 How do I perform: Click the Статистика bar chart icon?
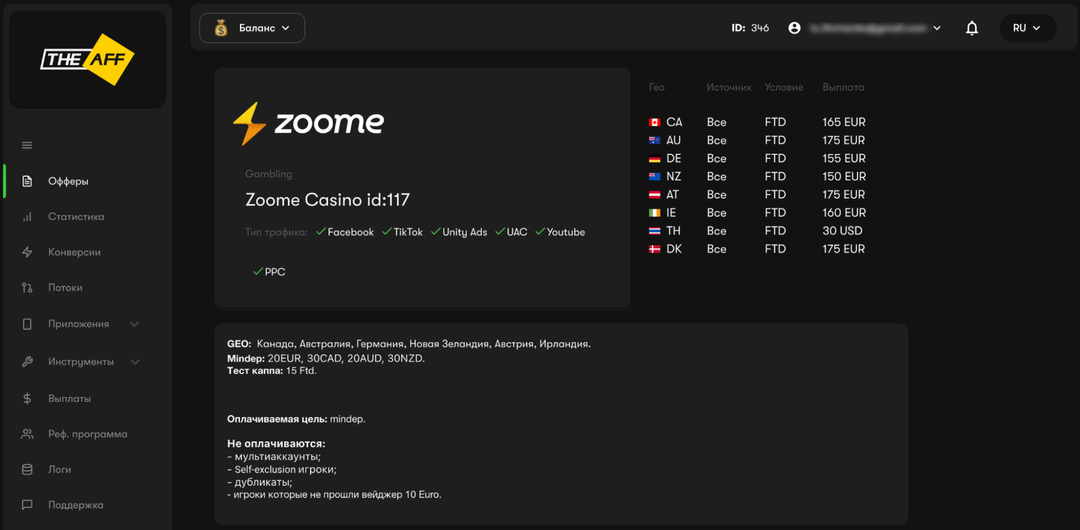point(27,217)
